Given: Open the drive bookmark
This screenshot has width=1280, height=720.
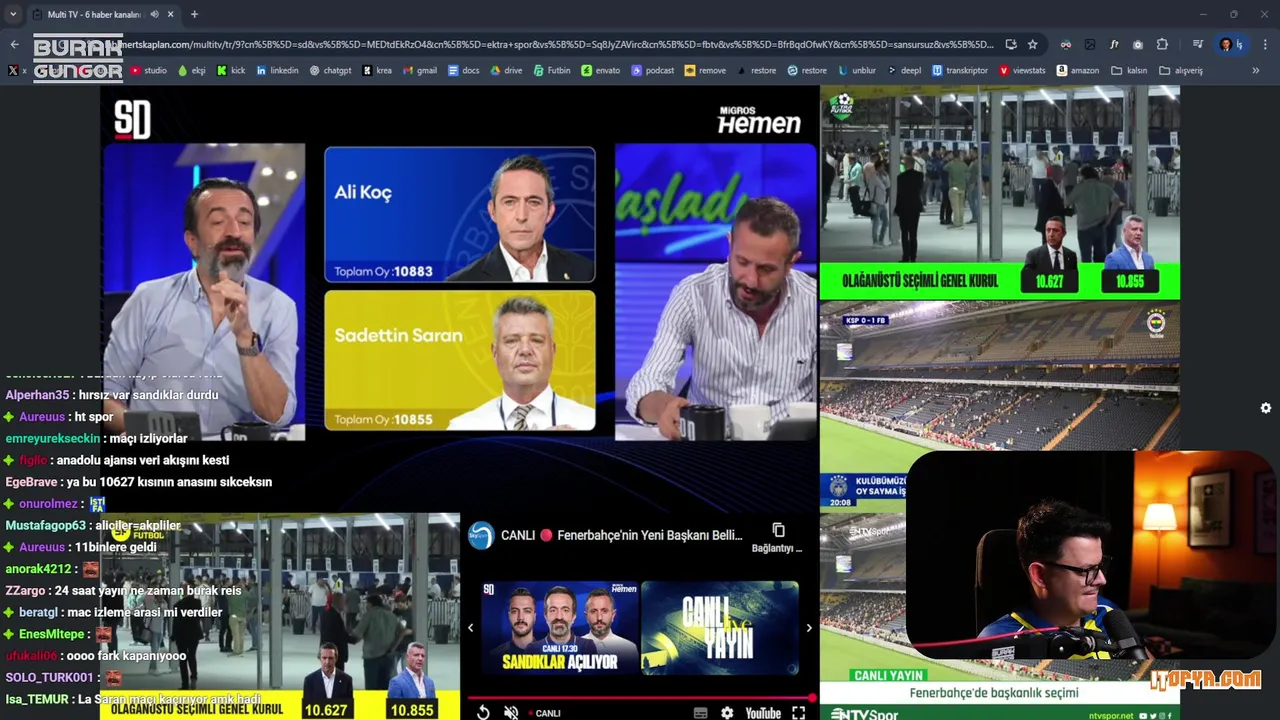Looking at the screenshot, I should [506, 71].
